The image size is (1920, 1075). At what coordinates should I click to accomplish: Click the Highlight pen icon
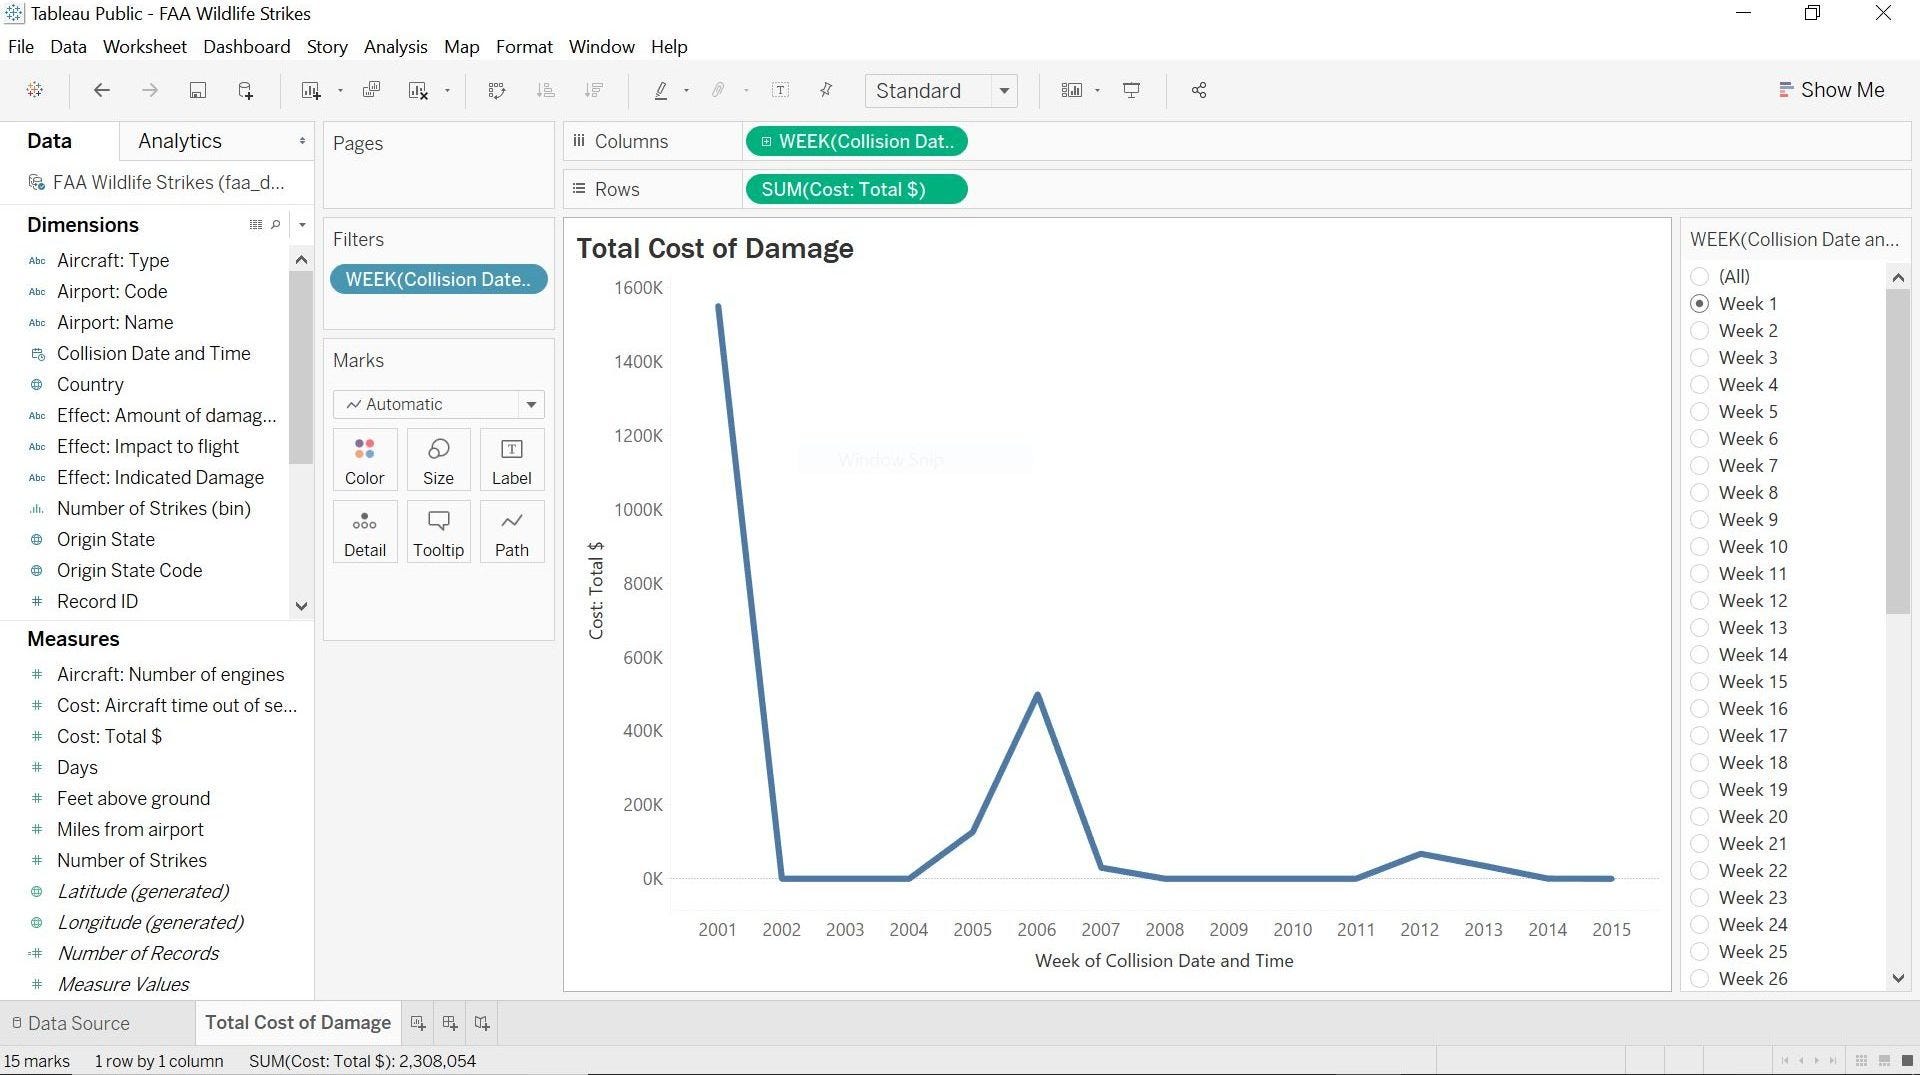coord(660,90)
